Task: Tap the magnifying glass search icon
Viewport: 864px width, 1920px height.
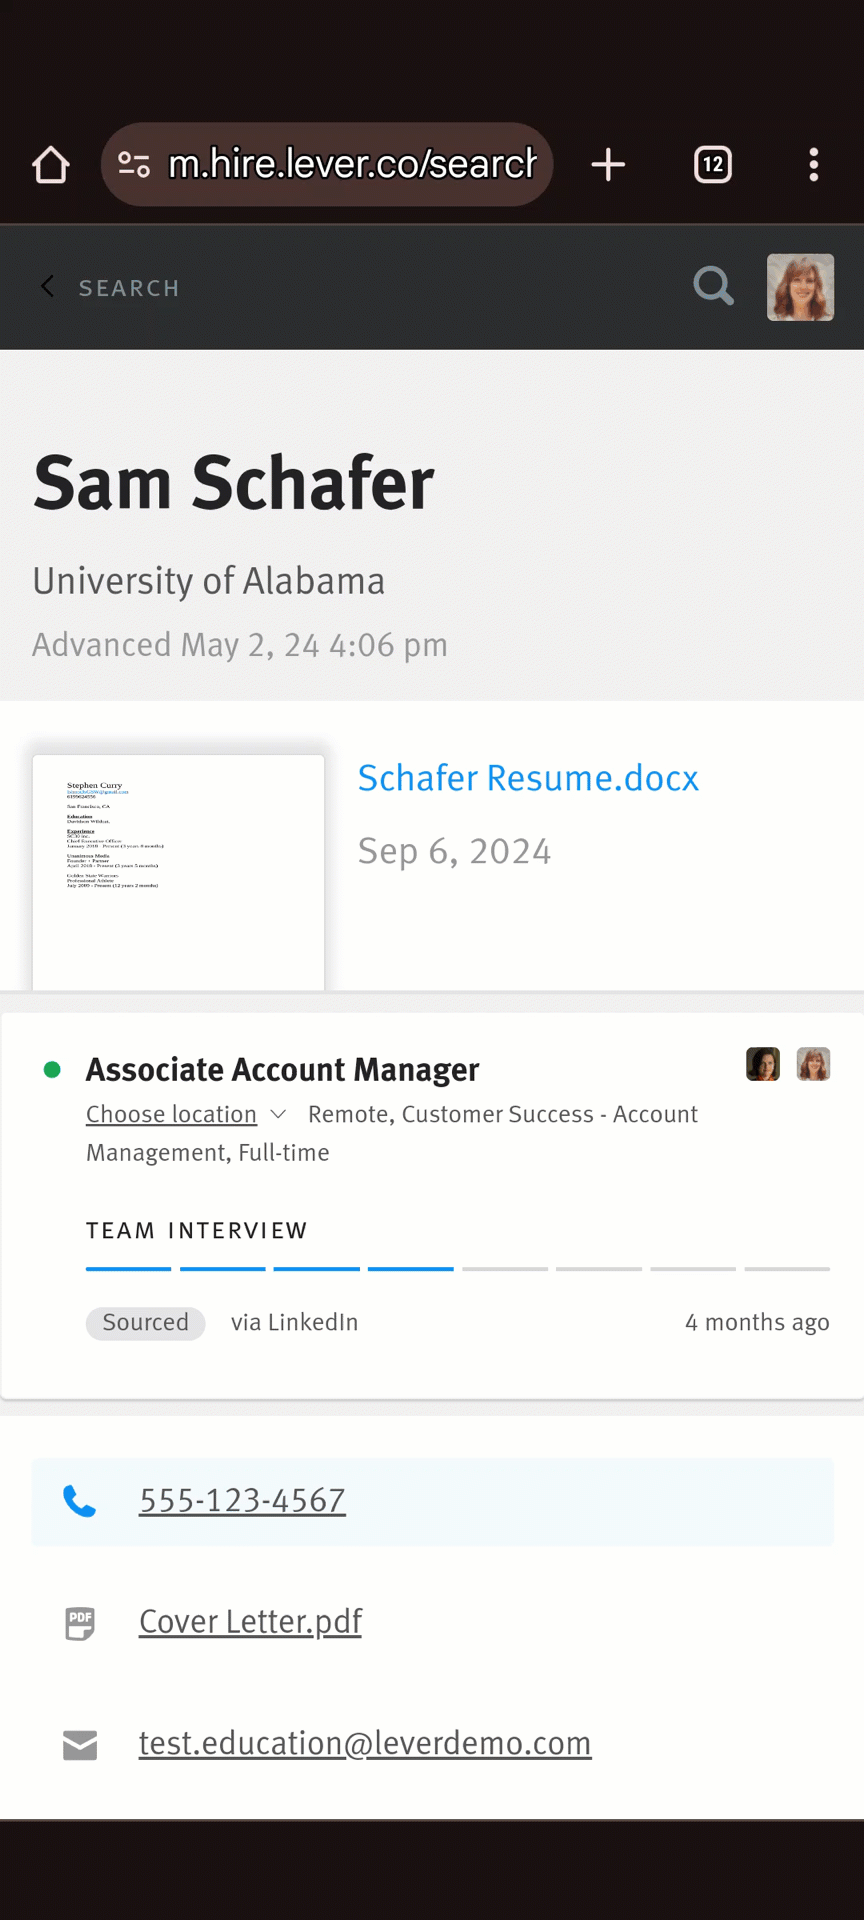Action: 714,286
